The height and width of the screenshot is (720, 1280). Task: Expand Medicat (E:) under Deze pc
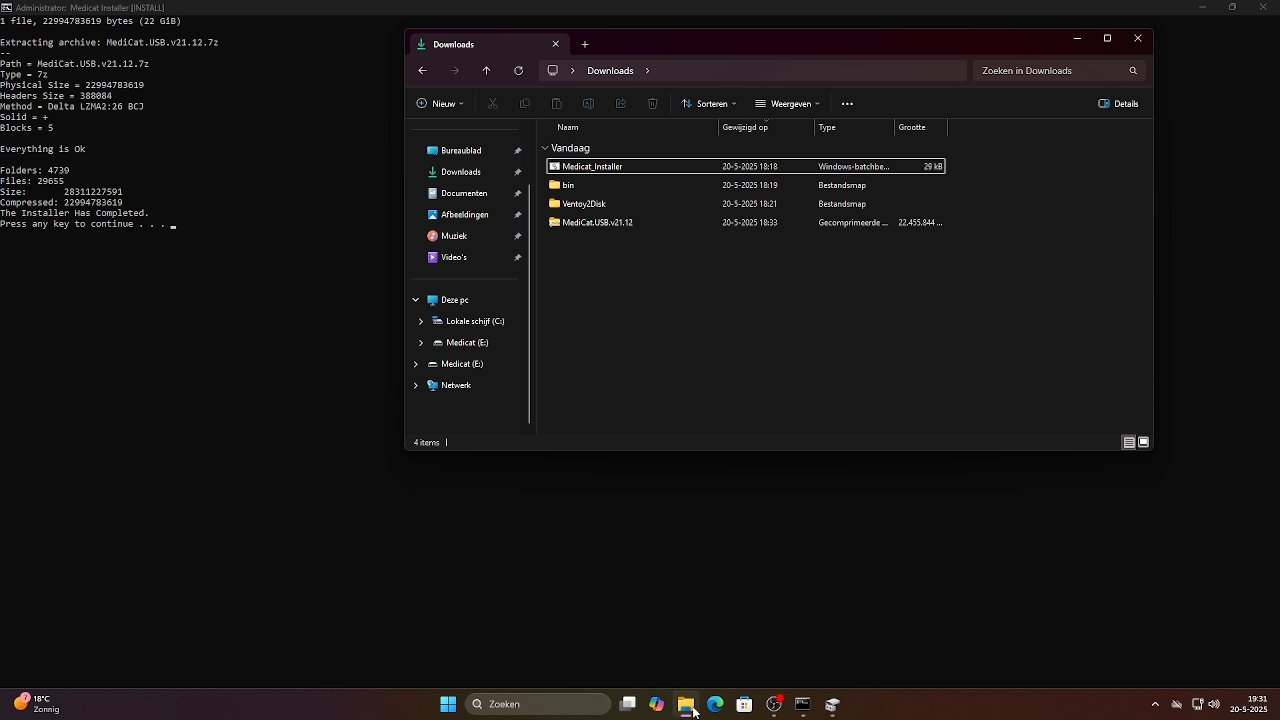[x=421, y=343]
